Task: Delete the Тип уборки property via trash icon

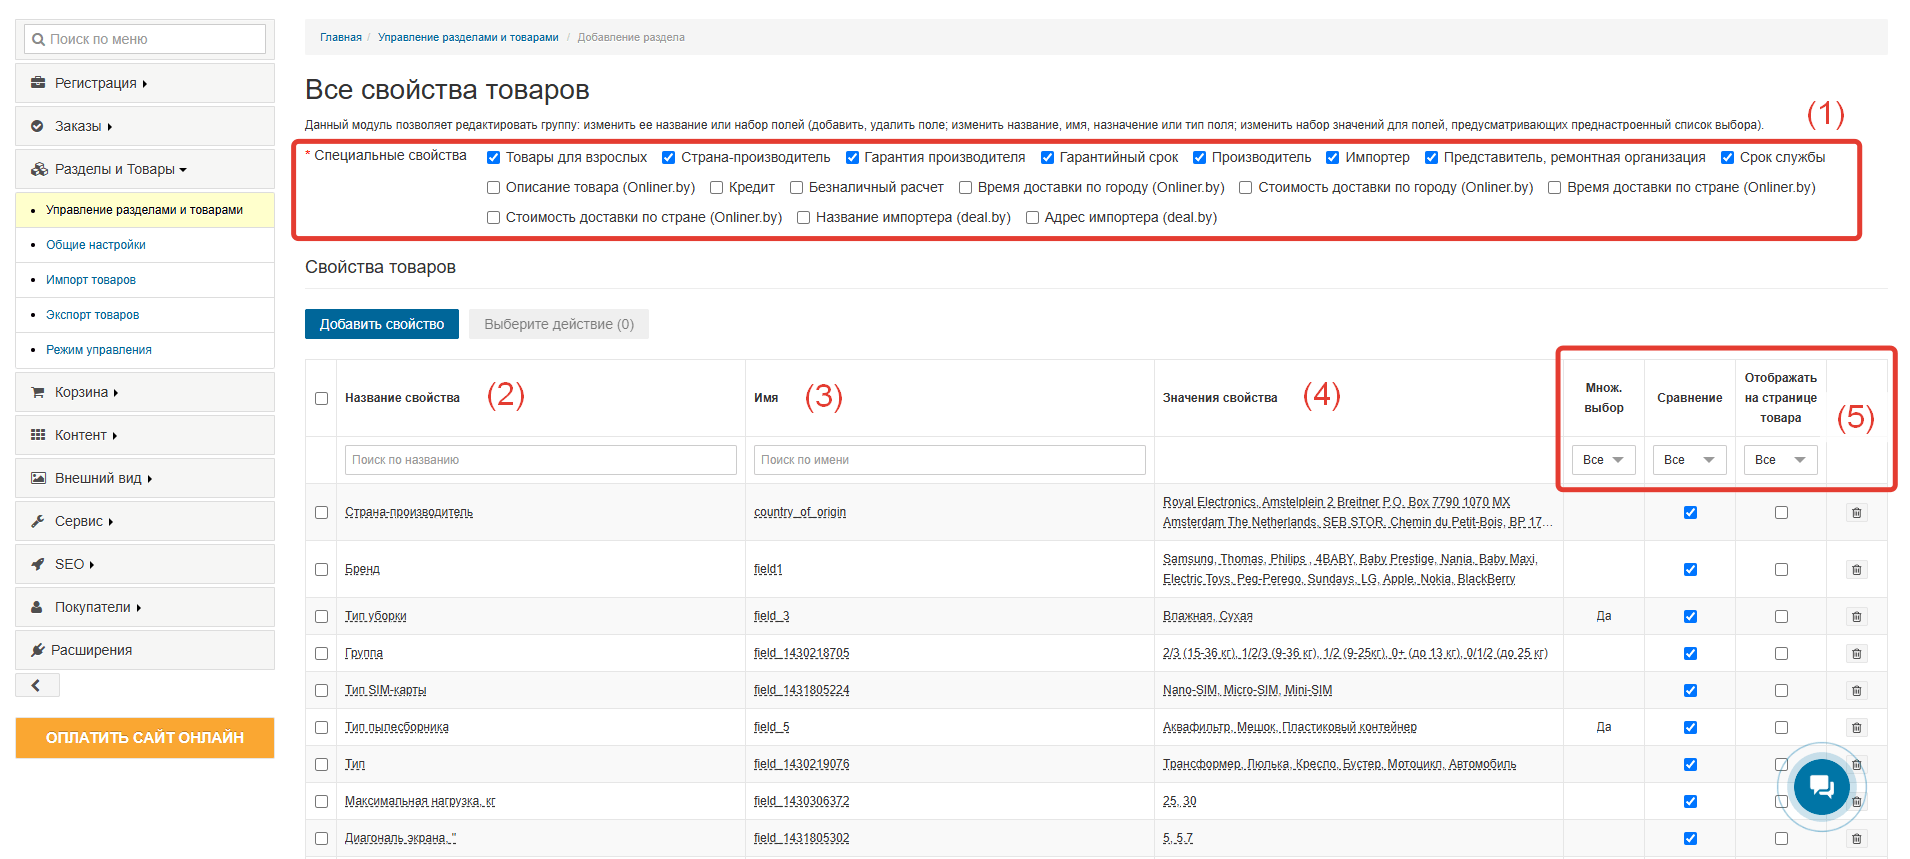Action: click(1856, 617)
